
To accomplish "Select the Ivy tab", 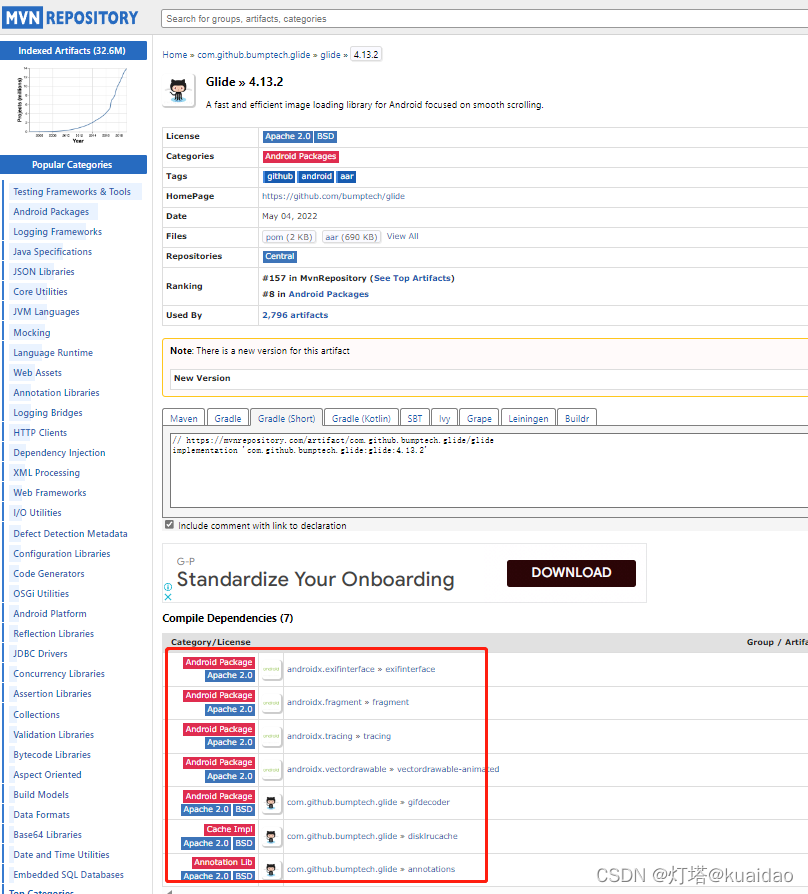I will pyautogui.click(x=444, y=418).
